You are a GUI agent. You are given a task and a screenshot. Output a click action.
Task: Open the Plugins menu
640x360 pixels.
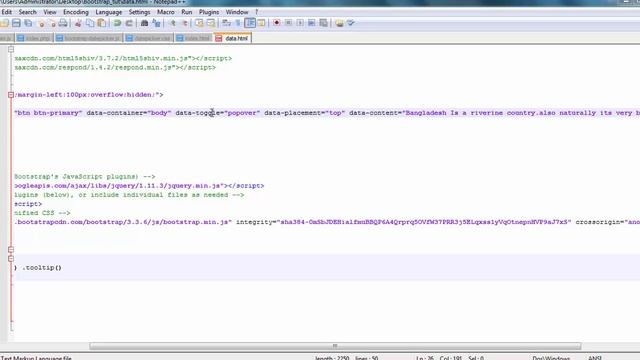209,12
